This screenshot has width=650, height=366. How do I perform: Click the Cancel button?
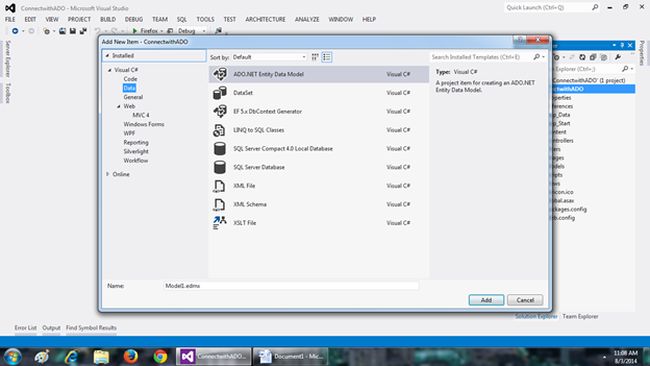tap(525, 300)
